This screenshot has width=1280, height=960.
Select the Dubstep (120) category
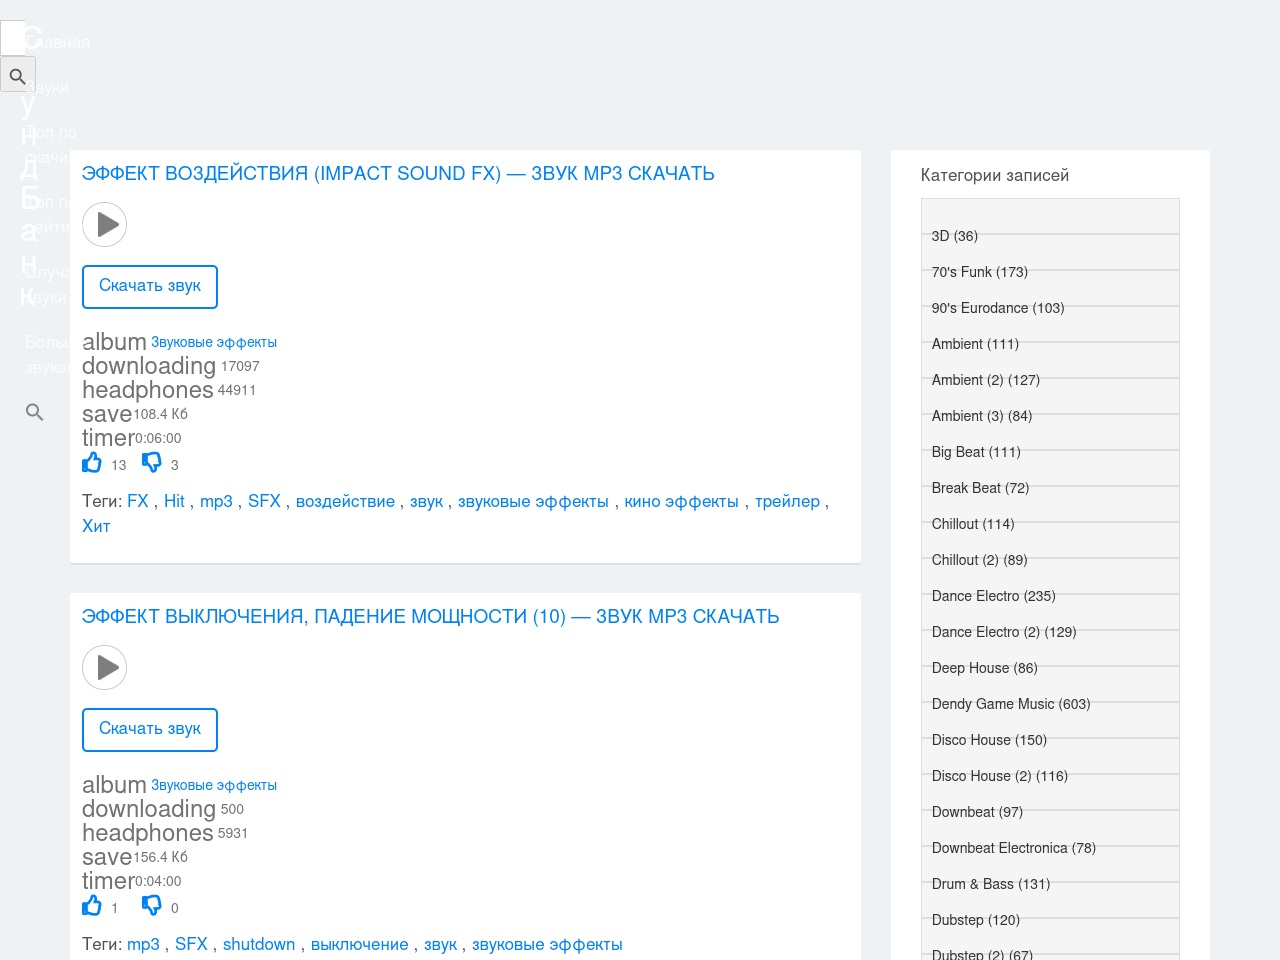[976, 920]
